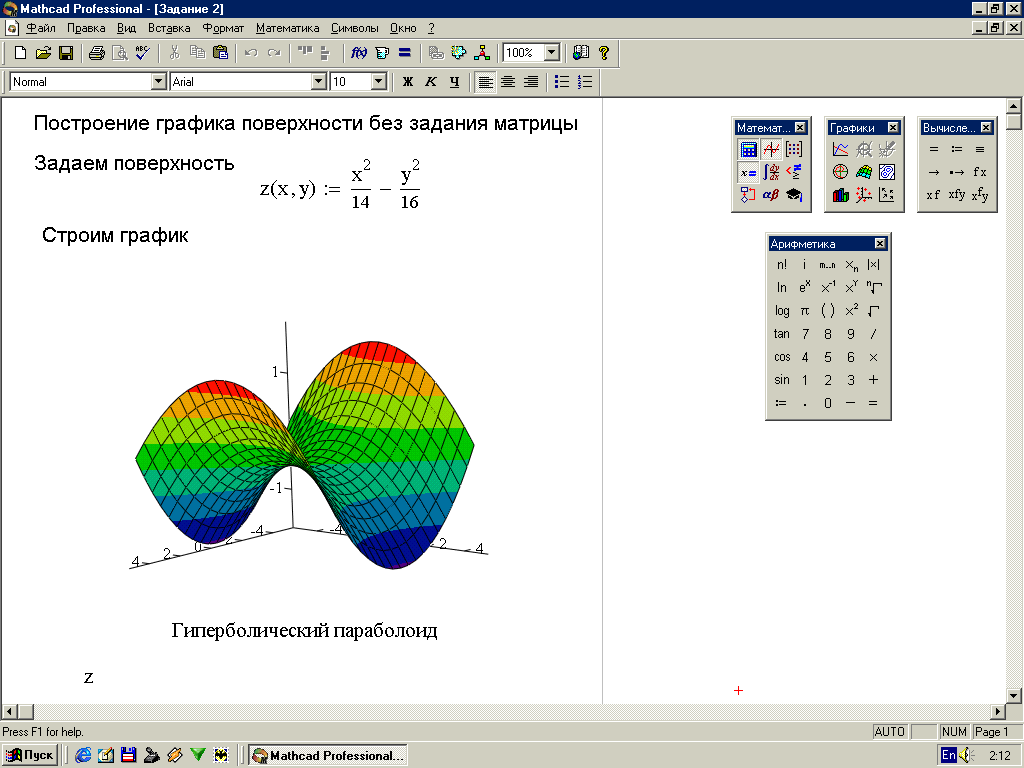Insert a 3D bar chart from Графики panel
This screenshot has height=768, width=1024.
[x=840, y=195]
